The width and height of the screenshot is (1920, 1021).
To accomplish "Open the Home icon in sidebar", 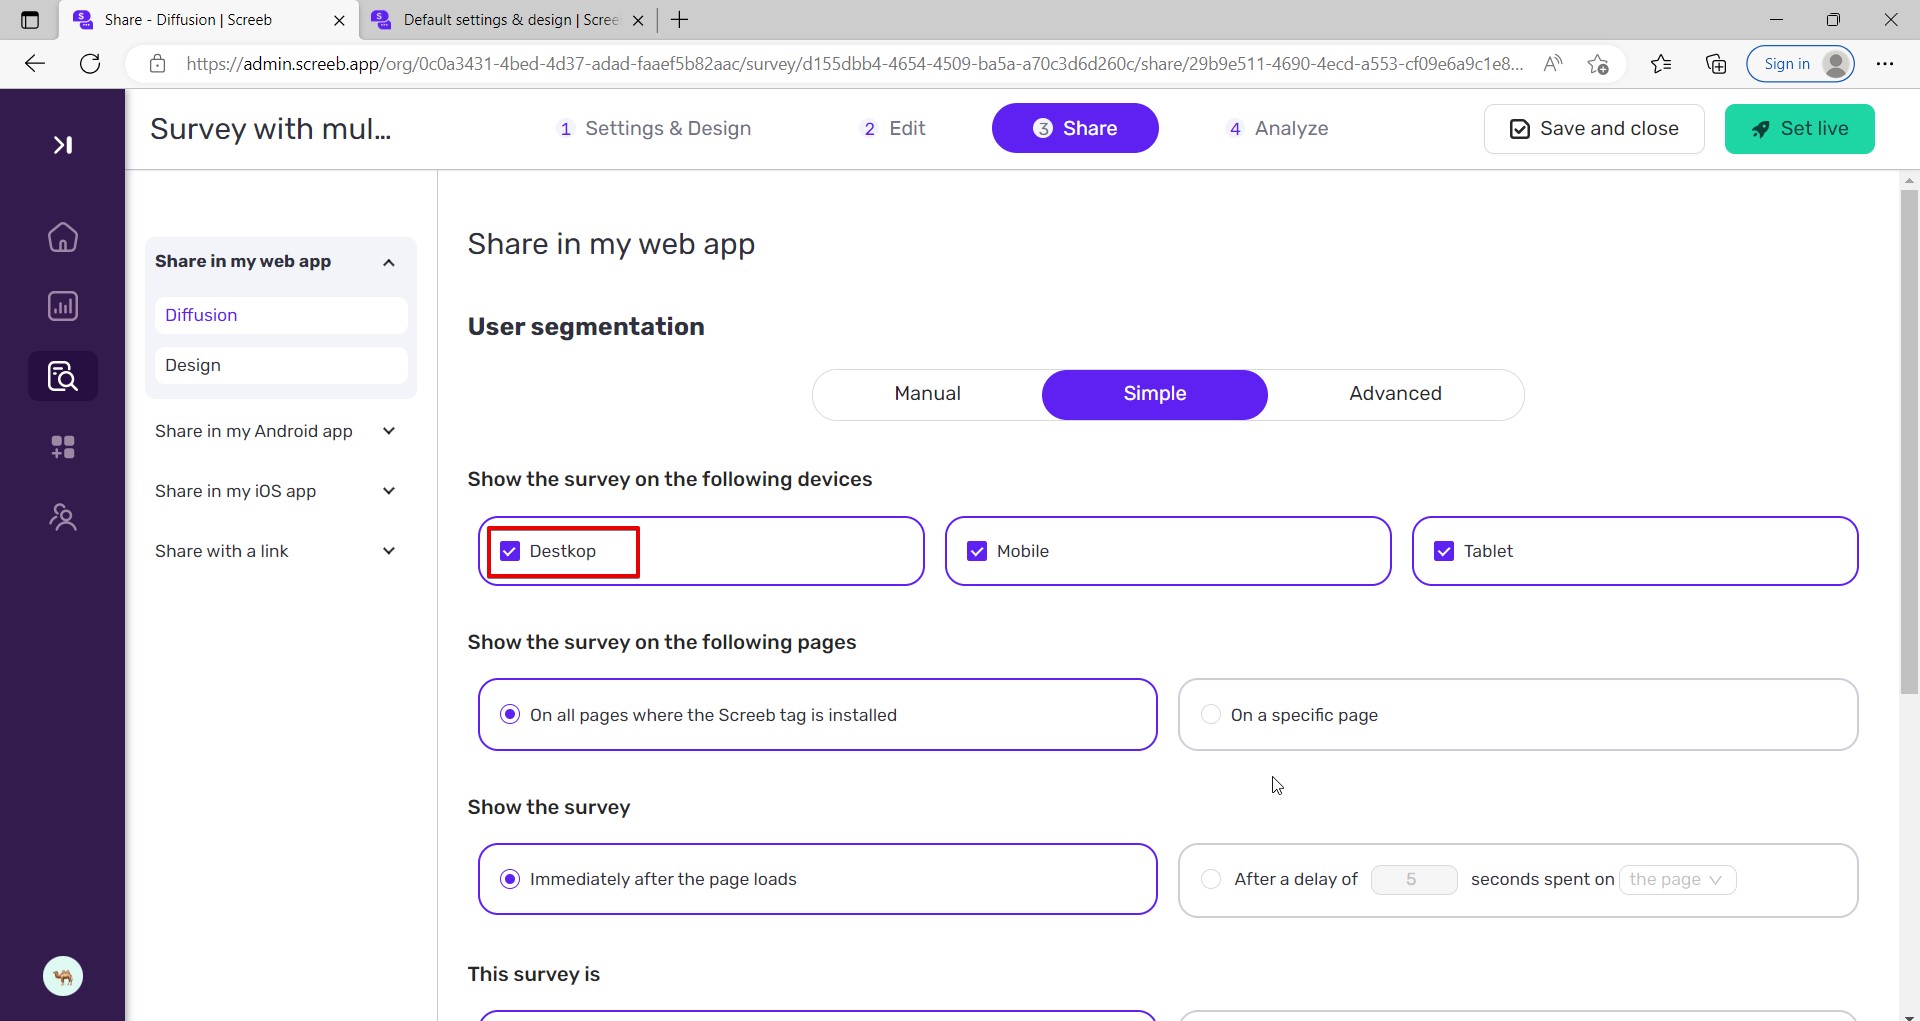I will click(x=63, y=237).
